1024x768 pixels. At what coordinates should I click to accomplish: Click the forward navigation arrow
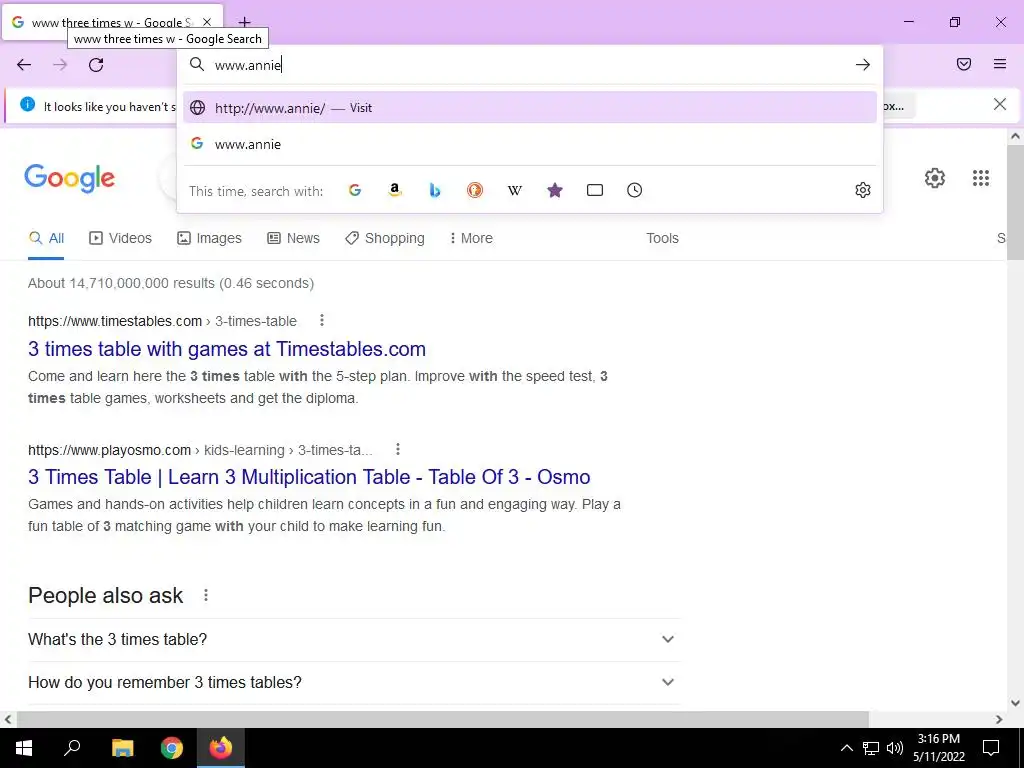click(60, 65)
